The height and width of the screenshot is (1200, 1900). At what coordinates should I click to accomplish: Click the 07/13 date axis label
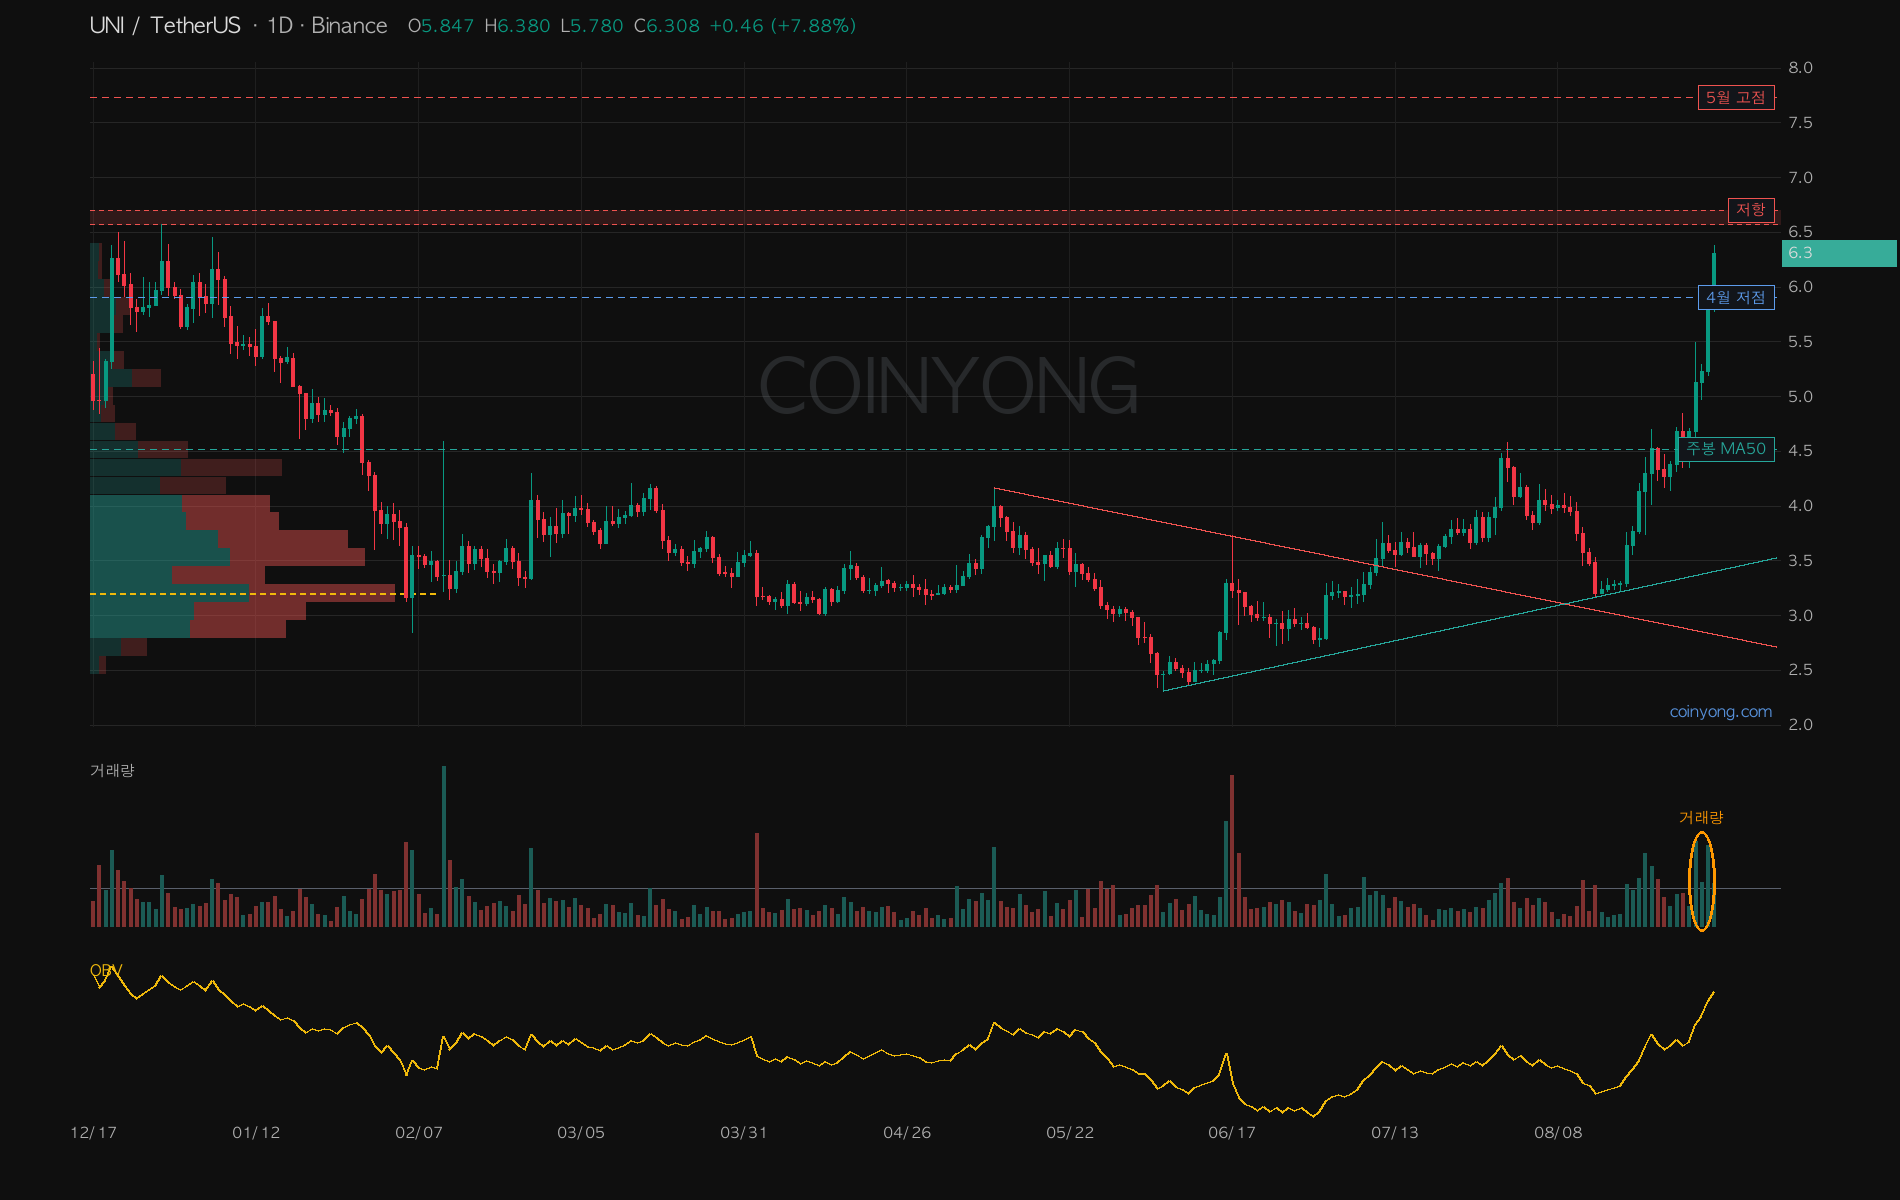[1395, 1133]
